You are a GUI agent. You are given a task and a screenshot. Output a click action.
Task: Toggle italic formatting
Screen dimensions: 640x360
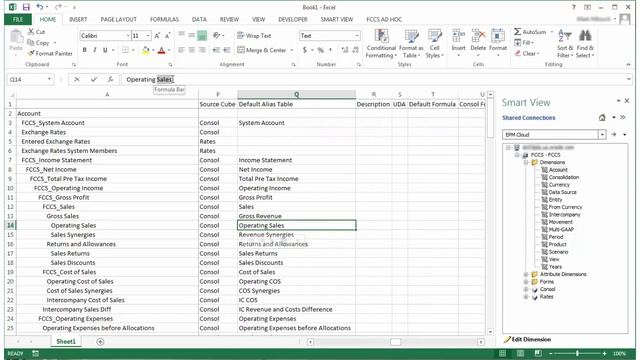point(95,50)
